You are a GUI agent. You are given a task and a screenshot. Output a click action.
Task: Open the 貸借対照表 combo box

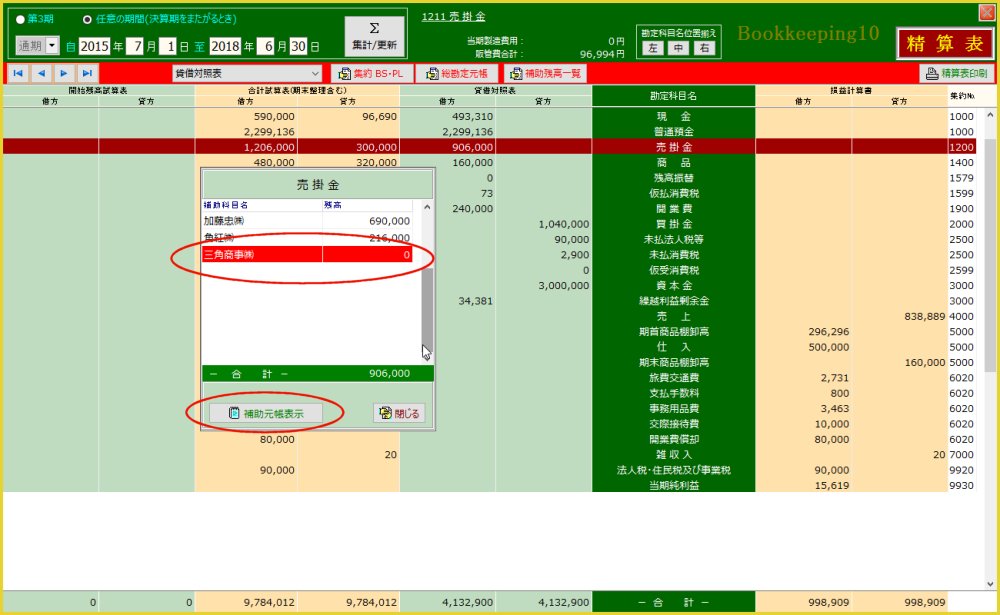coord(247,73)
